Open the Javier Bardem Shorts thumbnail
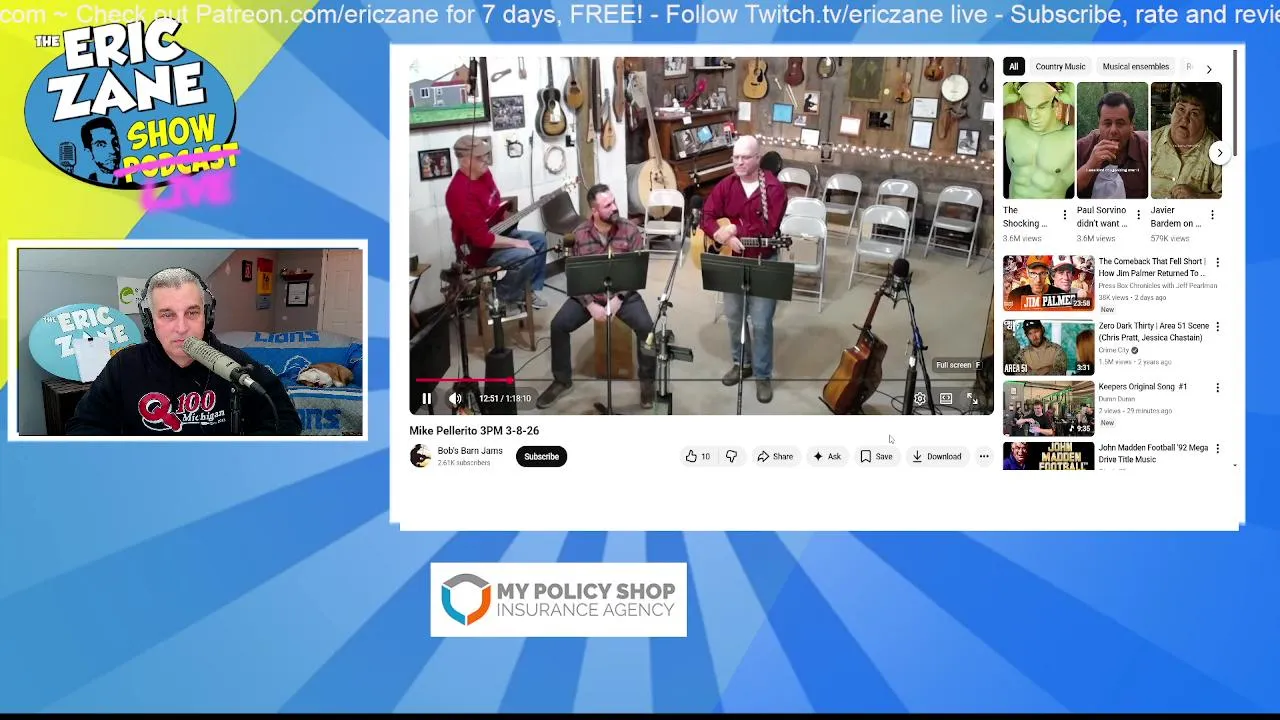1280x720 pixels. pos(1186,141)
